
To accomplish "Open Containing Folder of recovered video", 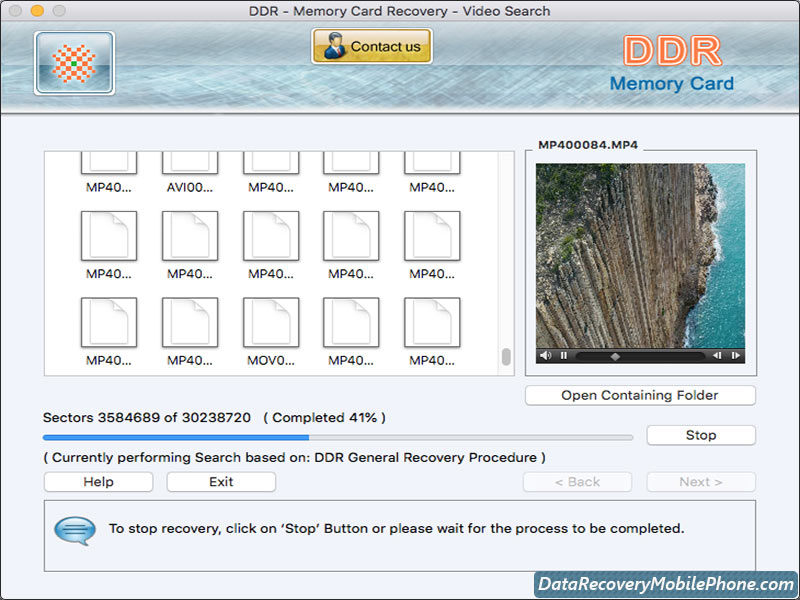I will pyautogui.click(x=640, y=395).
